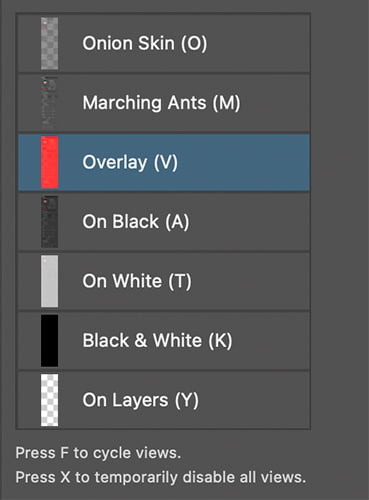This screenshot has height=500, width=369.
Task: Click the 'Press X to temporarily disable' hint
Action: 160,477
